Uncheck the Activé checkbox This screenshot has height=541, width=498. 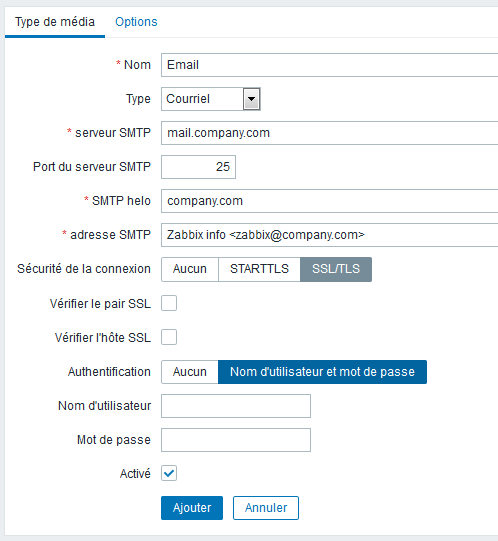tap(169, 473)
